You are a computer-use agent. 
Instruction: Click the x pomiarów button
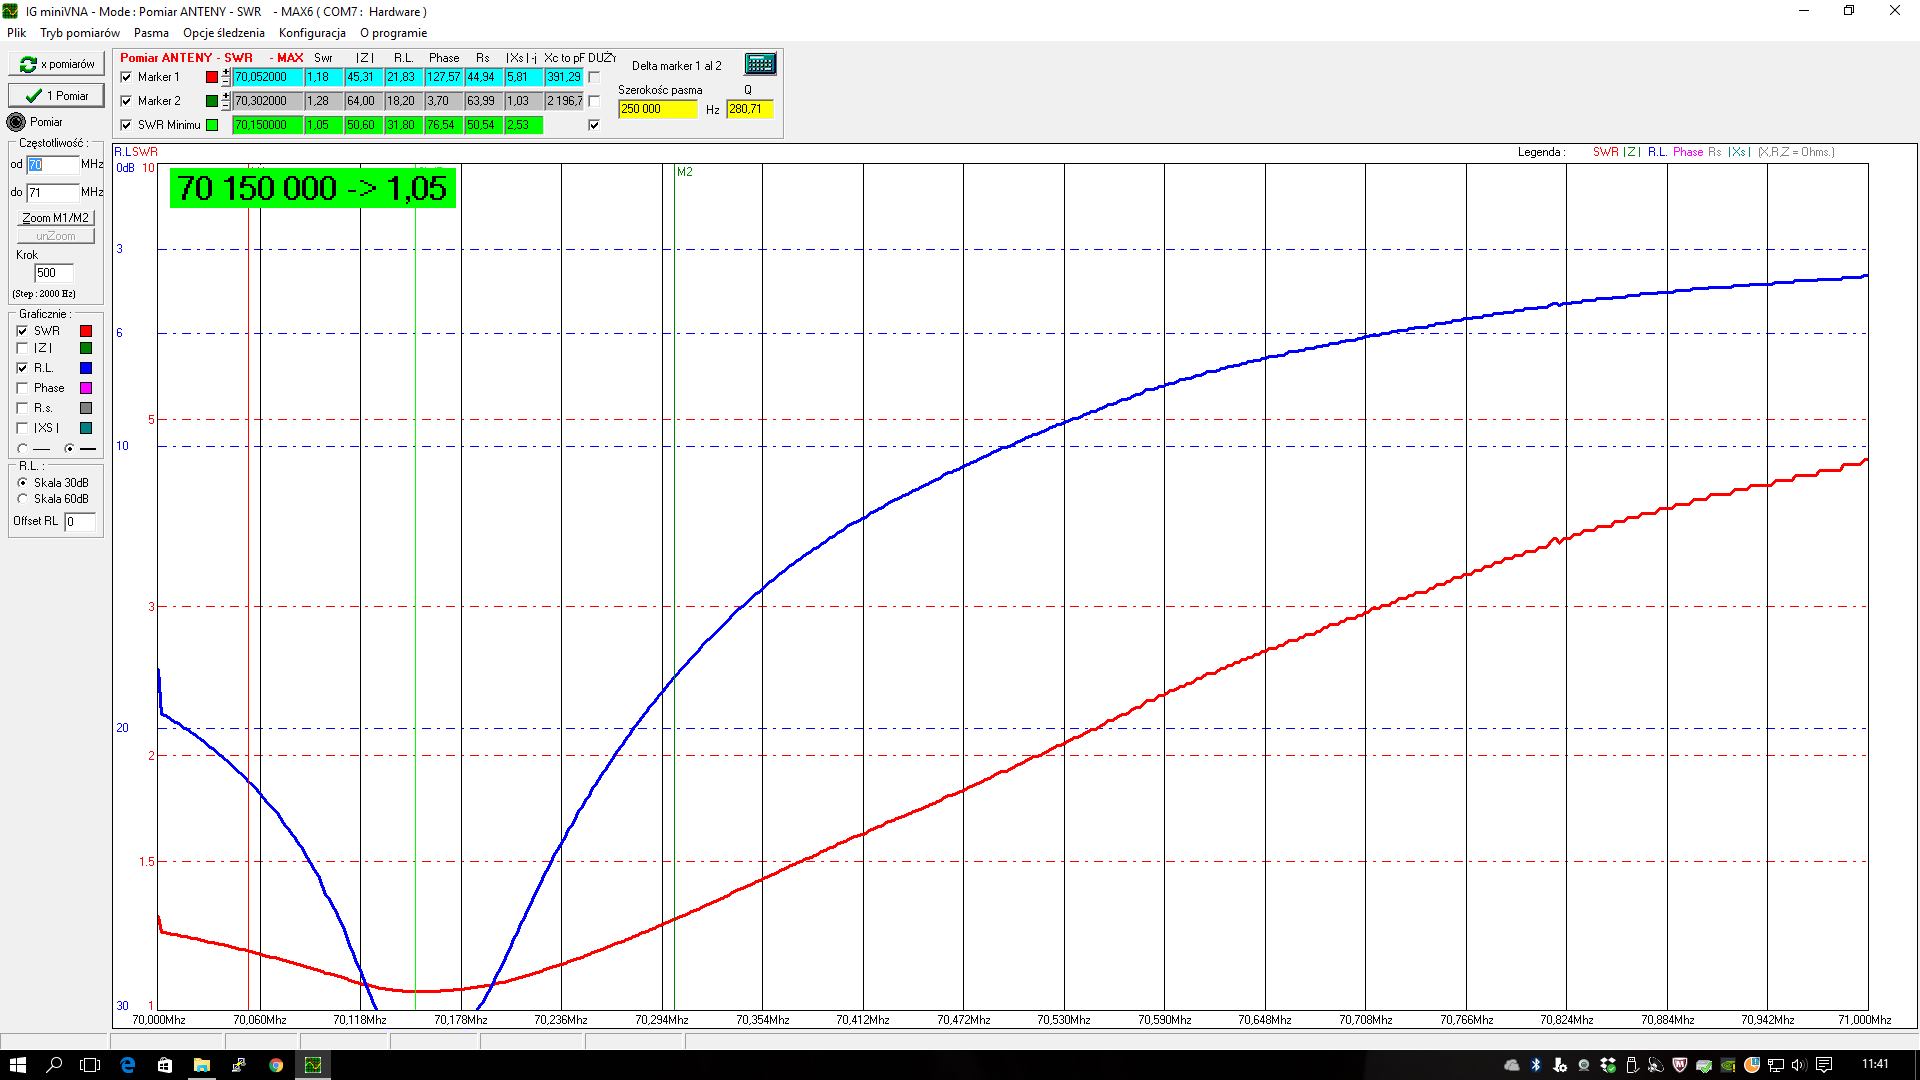point(56,64)
